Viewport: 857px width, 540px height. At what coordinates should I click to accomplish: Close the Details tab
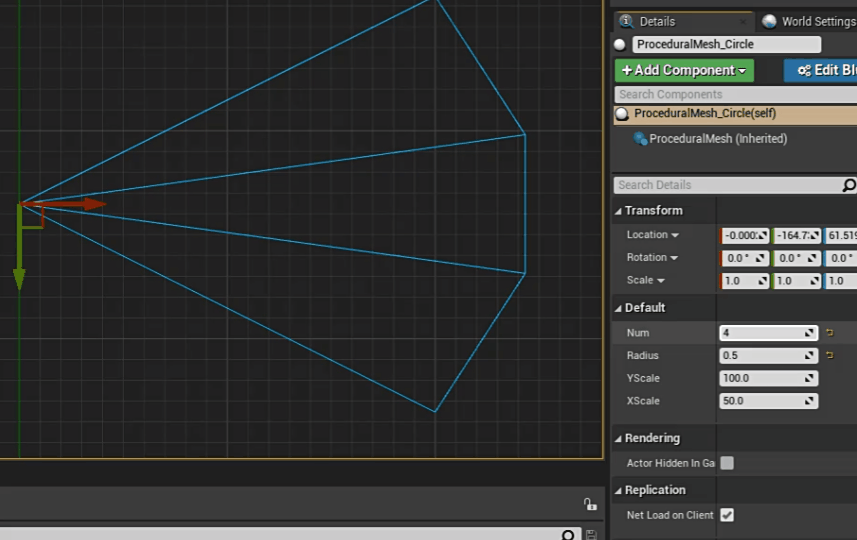pyautogui.click(x=743, y=22)
